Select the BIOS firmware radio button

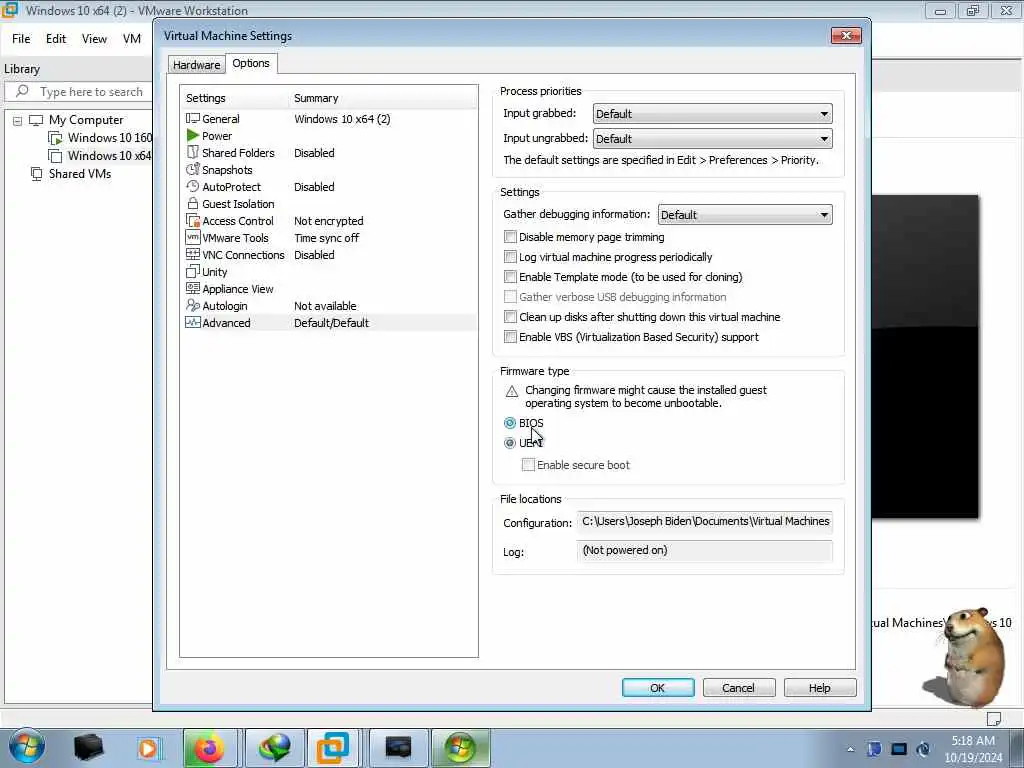point(510,423)
